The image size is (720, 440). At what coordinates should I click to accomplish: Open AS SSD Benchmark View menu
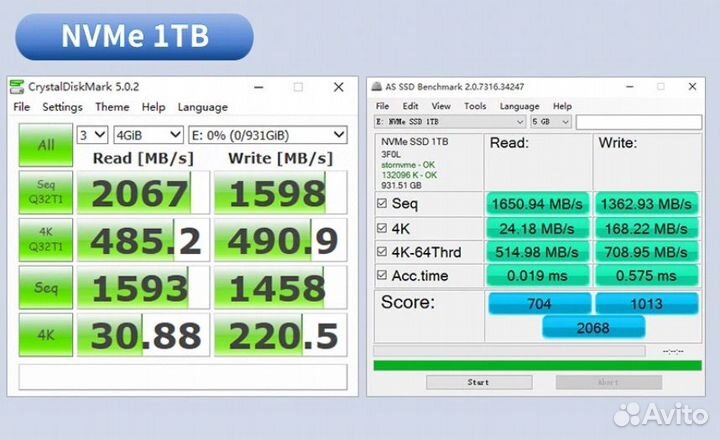(x=441, y=106)
